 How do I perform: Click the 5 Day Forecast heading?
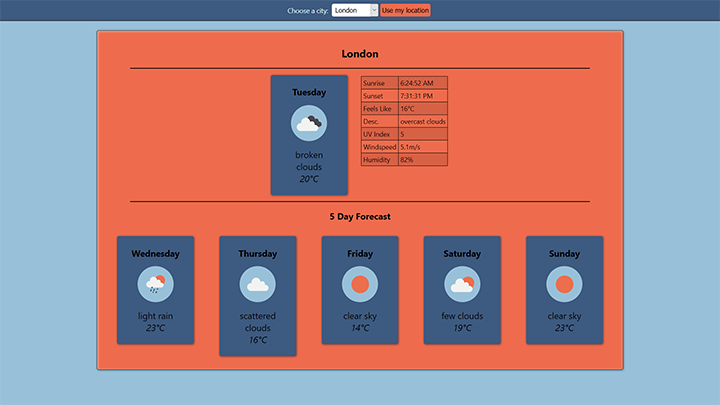click(x=360, y=217)
